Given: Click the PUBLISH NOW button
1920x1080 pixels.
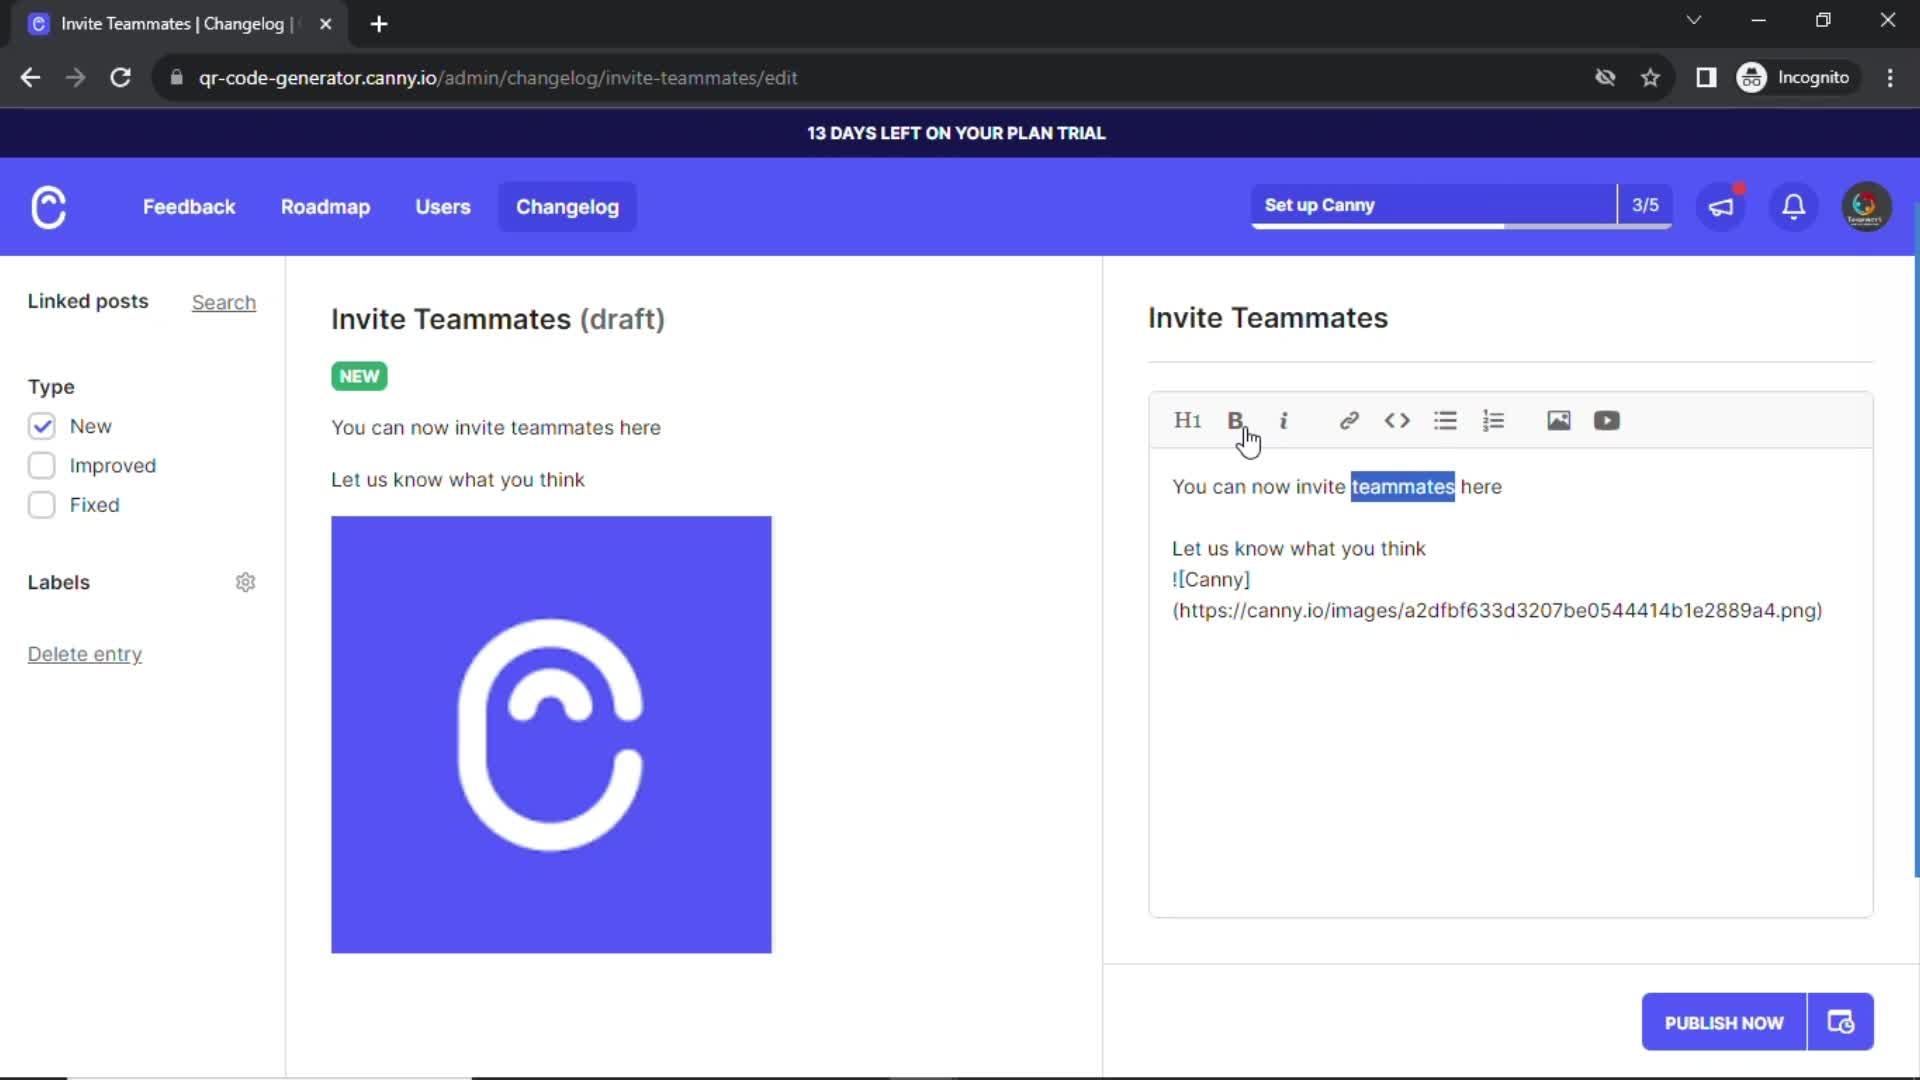Looking at the screenshot, I should point(1723,1022).
